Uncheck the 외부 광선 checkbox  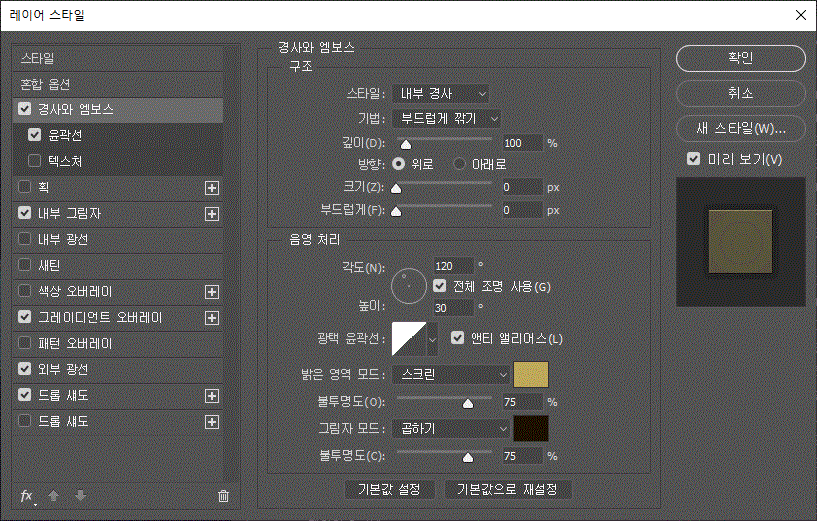pos(24,369)
